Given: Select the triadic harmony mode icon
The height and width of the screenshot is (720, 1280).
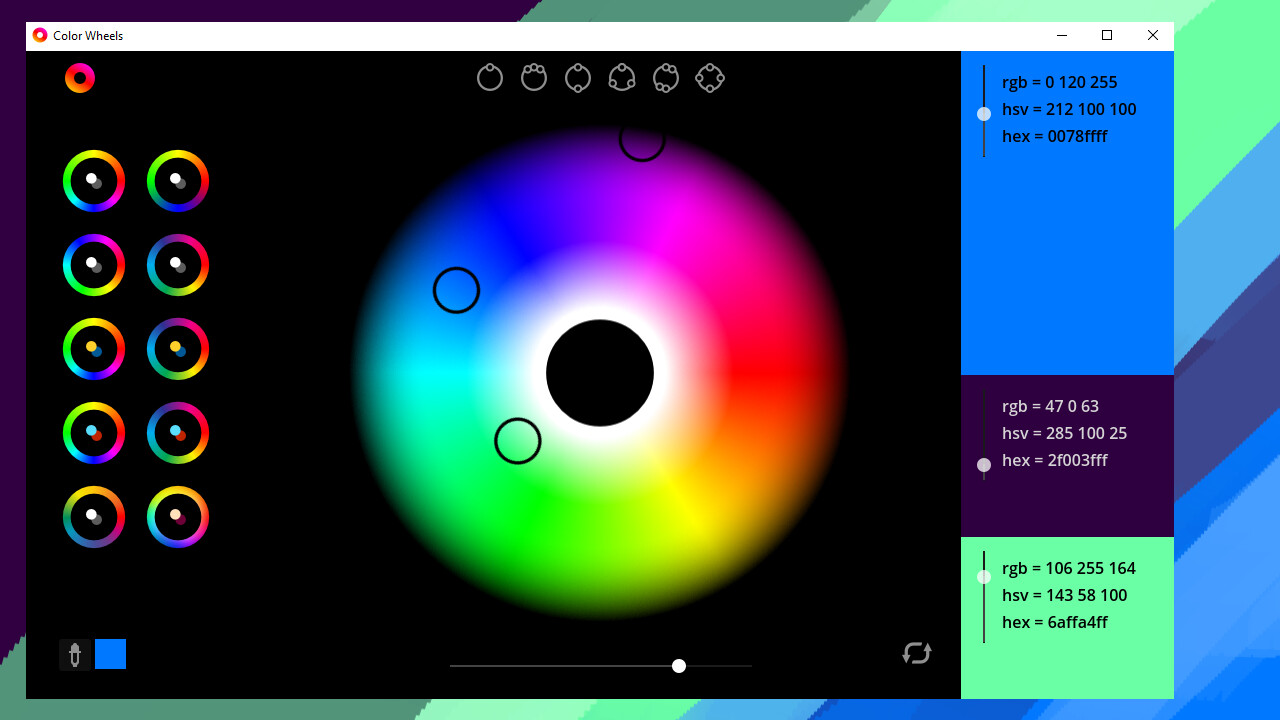Looking at the screenshot, I should click(622, 77).
